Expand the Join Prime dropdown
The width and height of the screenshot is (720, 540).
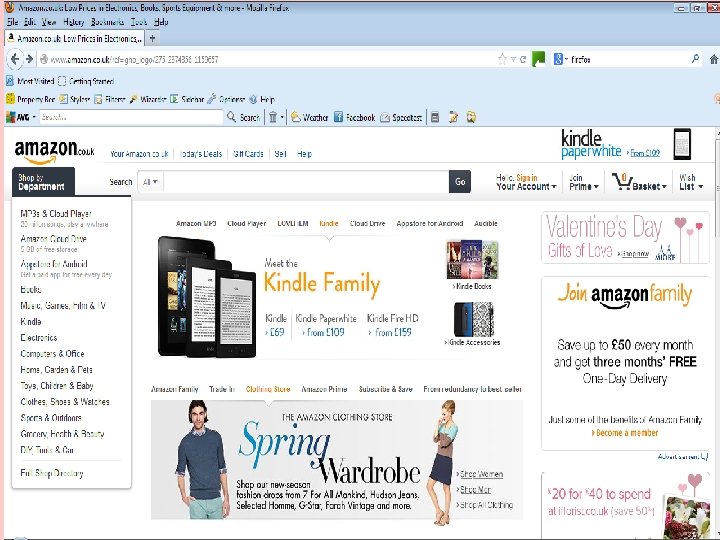coord(584,182)
